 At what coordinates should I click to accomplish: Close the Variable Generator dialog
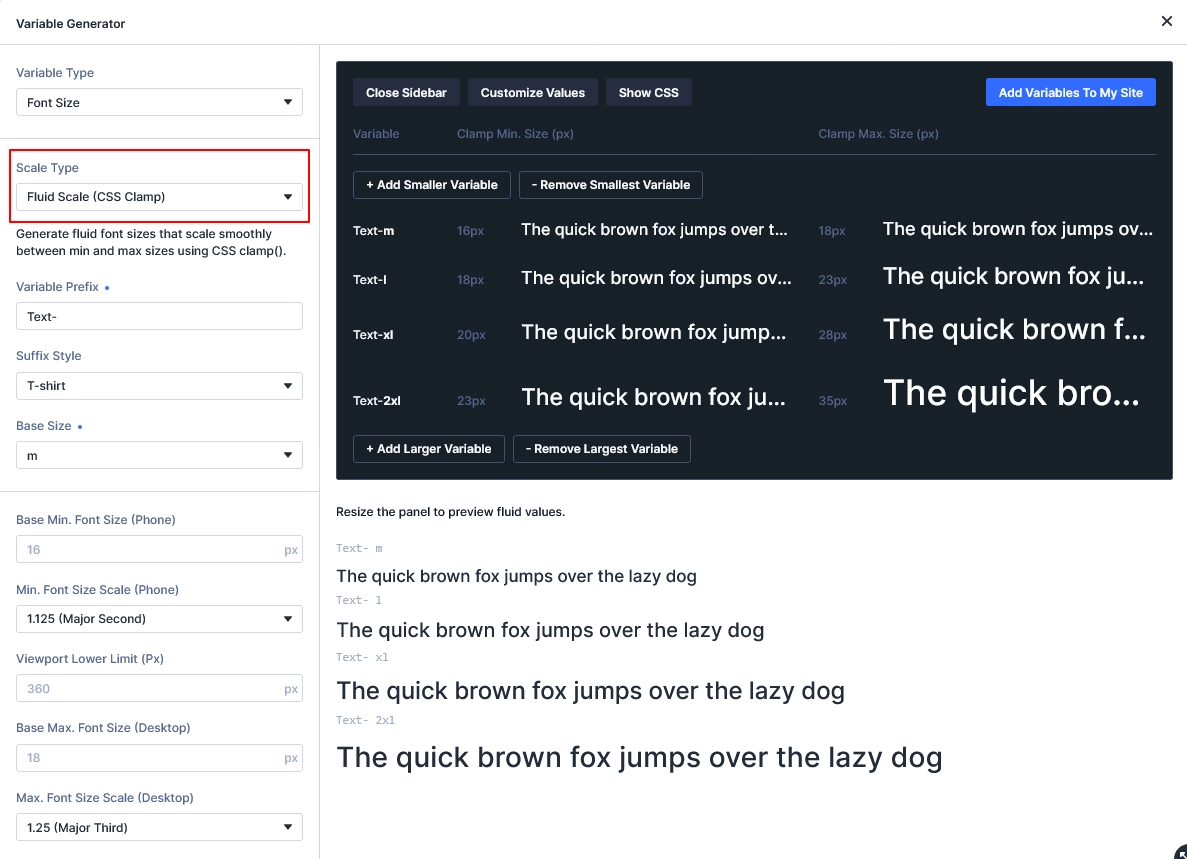[x=1167, y=21]
